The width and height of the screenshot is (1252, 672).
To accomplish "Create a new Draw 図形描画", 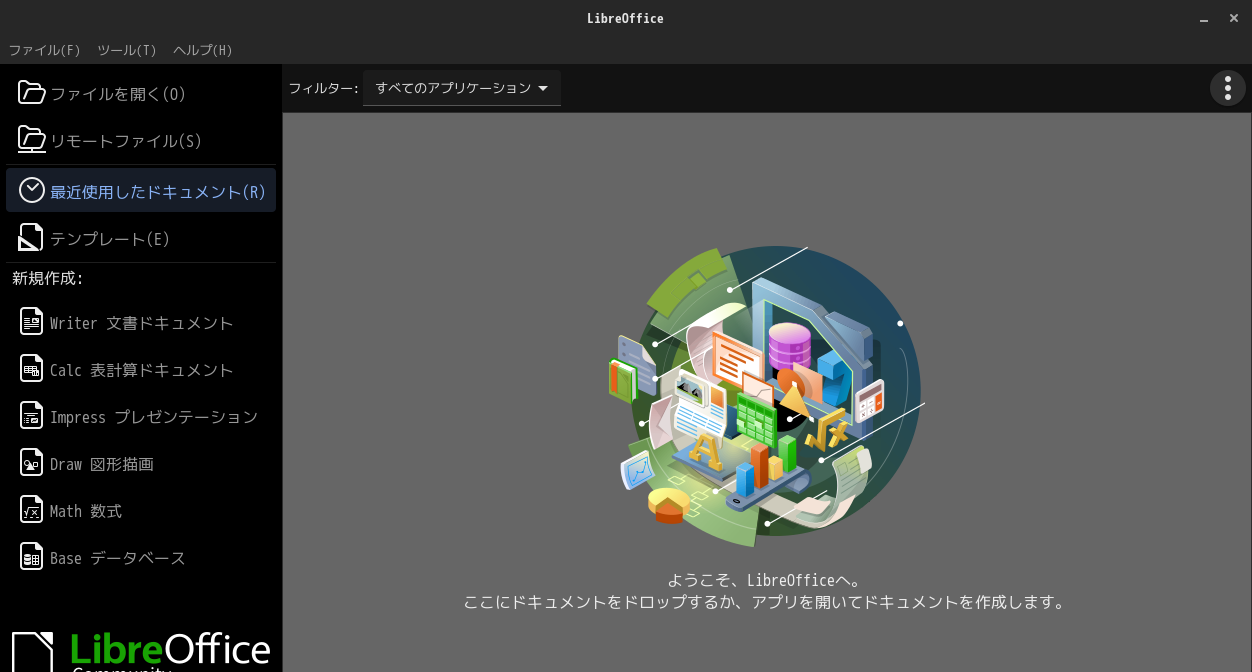I will [x=141, y=463].
